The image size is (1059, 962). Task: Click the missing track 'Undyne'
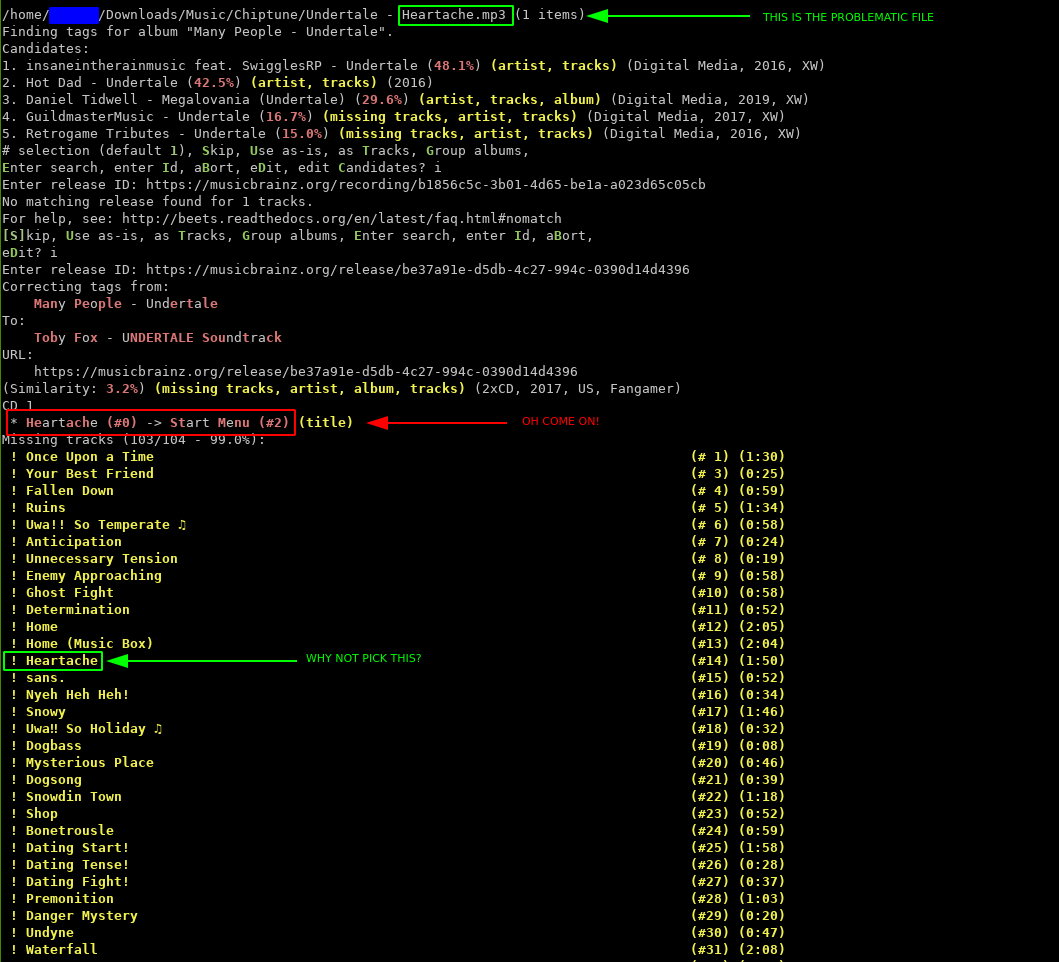coord(49,932)
